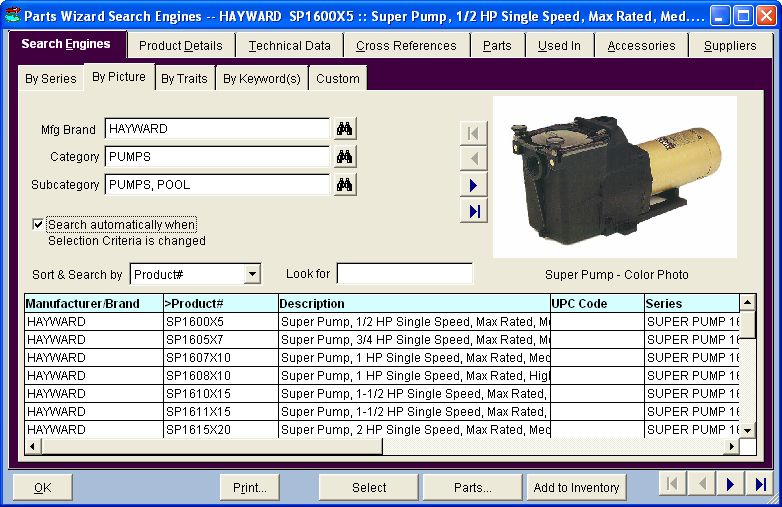Viewport: 782px width, 507px height.
Task: Select row SP1600X5 in results table
Action: (382, 322)
